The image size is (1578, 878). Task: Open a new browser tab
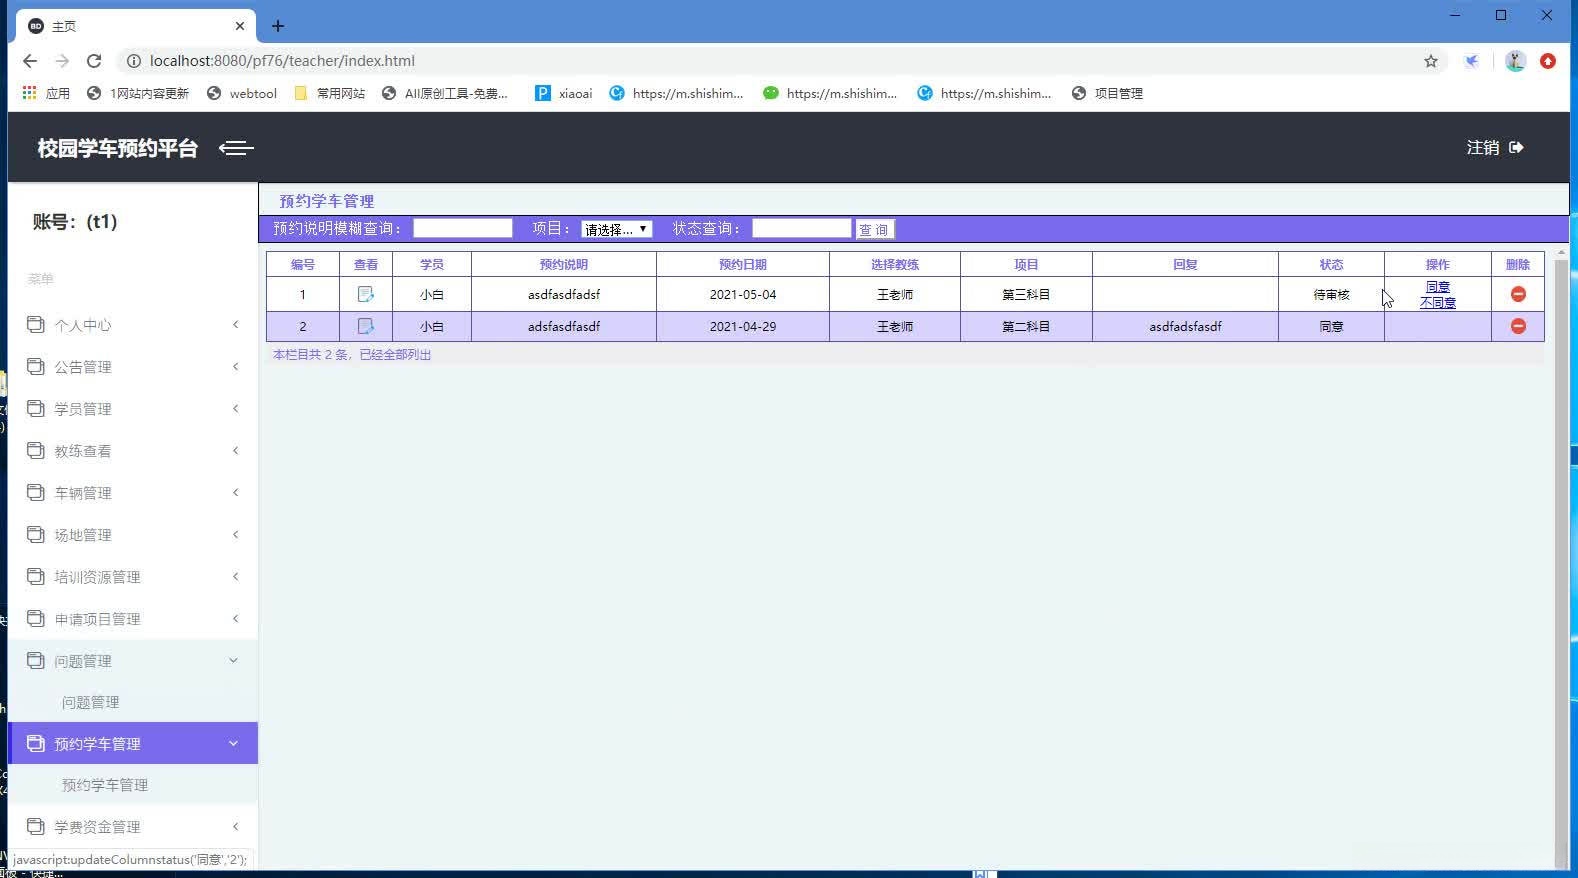point(278,26)
